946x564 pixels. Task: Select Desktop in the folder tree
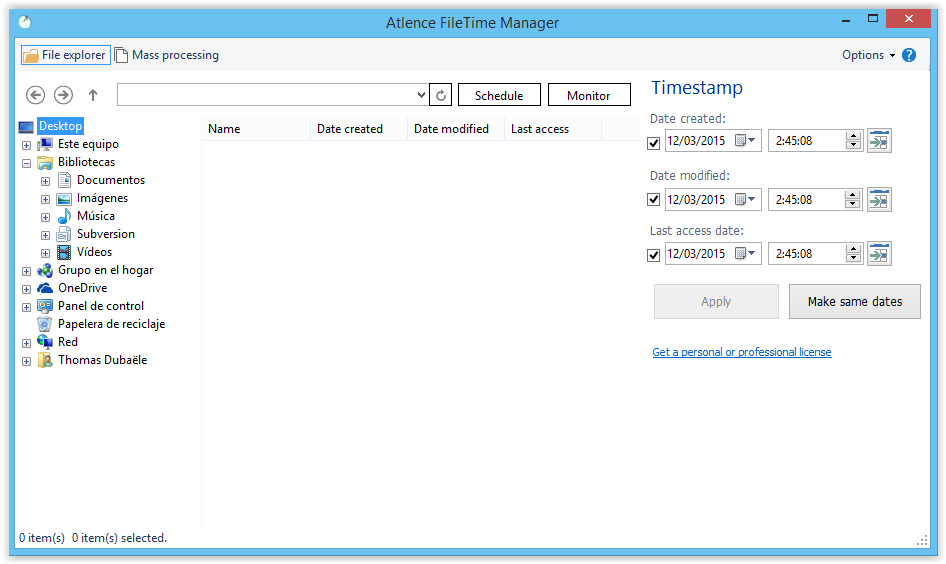pos(60,126)
